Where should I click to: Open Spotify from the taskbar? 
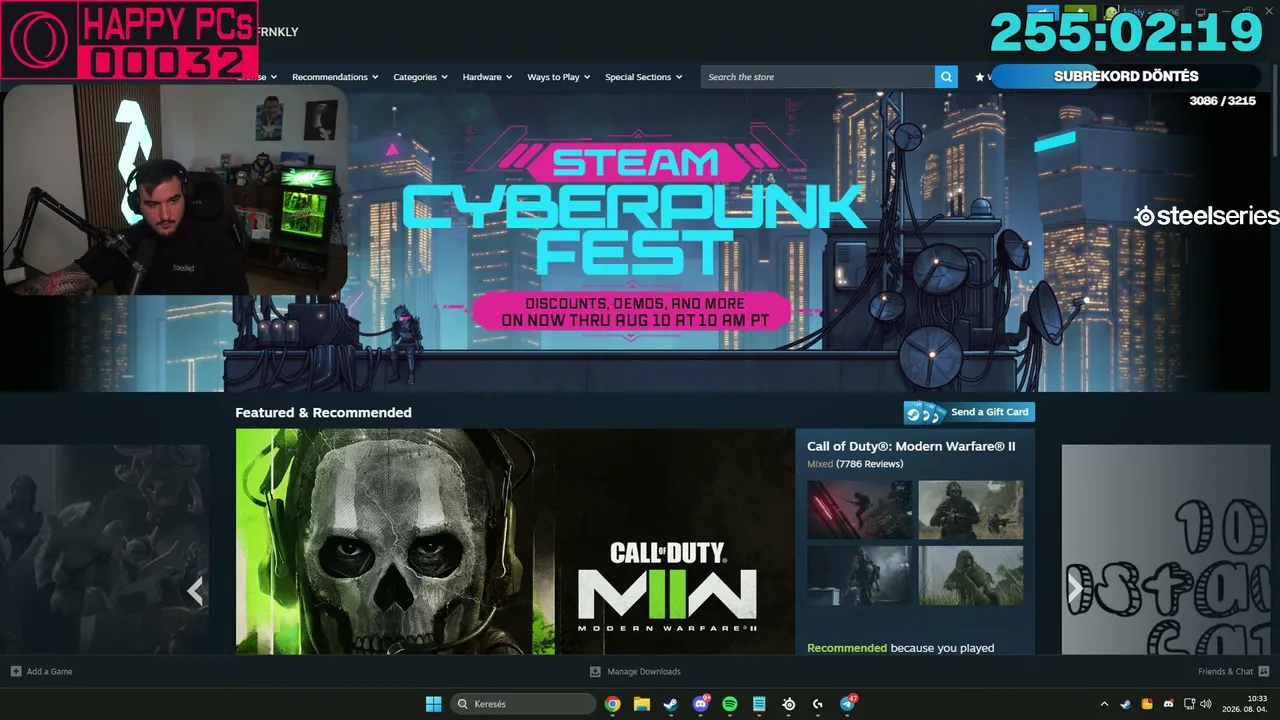[x=730, y=704]
